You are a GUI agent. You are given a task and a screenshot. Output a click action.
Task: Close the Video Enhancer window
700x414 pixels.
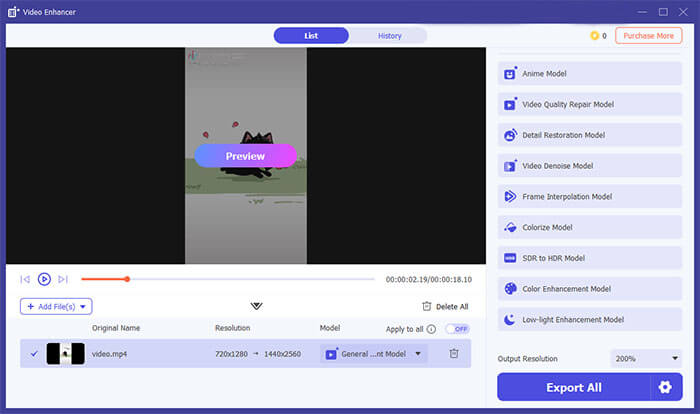(x=683, y=12)
